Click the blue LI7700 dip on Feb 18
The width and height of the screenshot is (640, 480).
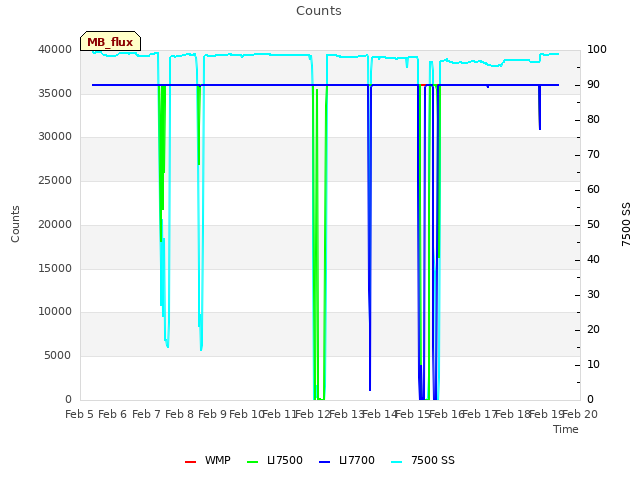tap(540, 108)
